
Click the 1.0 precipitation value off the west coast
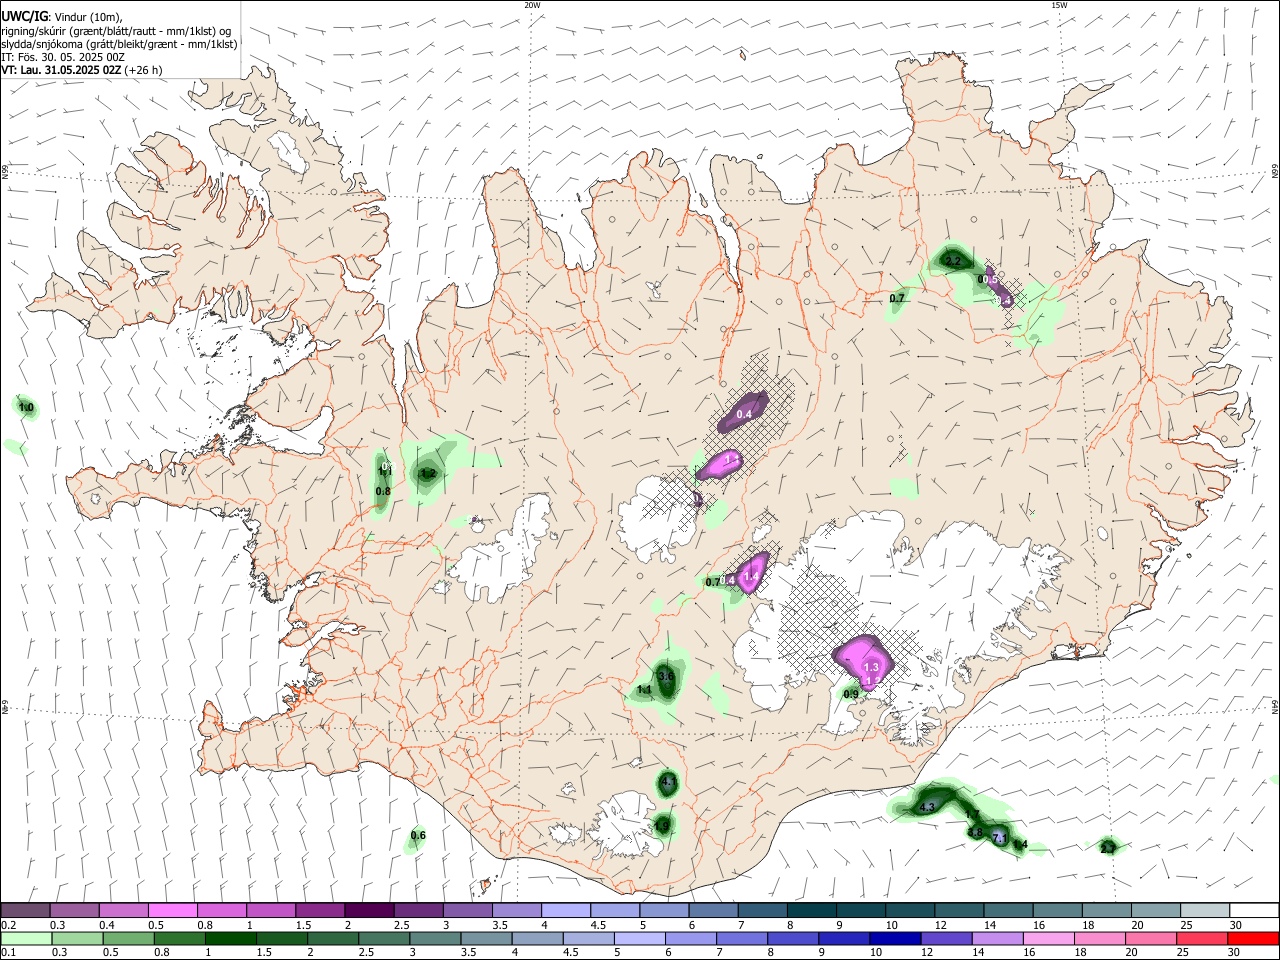[x=26, y=408]
